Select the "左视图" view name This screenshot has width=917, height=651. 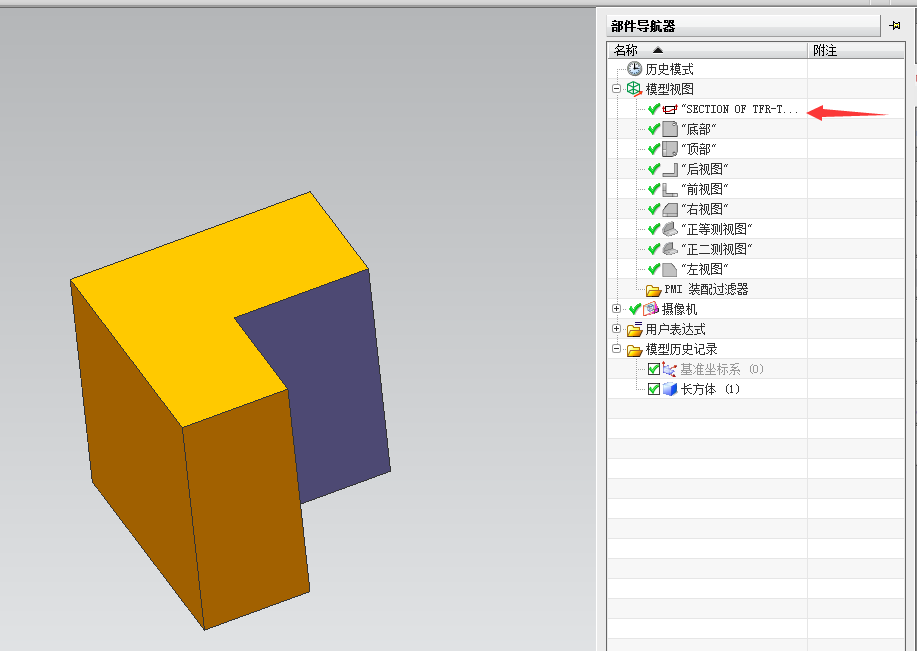click(x=704, y=269)
